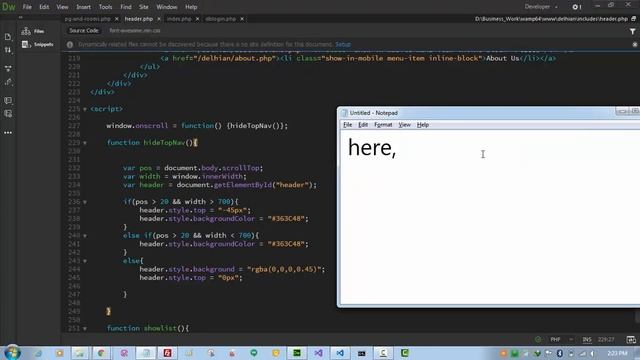The image size is (640, 360).
Task: Open FileZilla red icon in taskbar
Action: 167,353
